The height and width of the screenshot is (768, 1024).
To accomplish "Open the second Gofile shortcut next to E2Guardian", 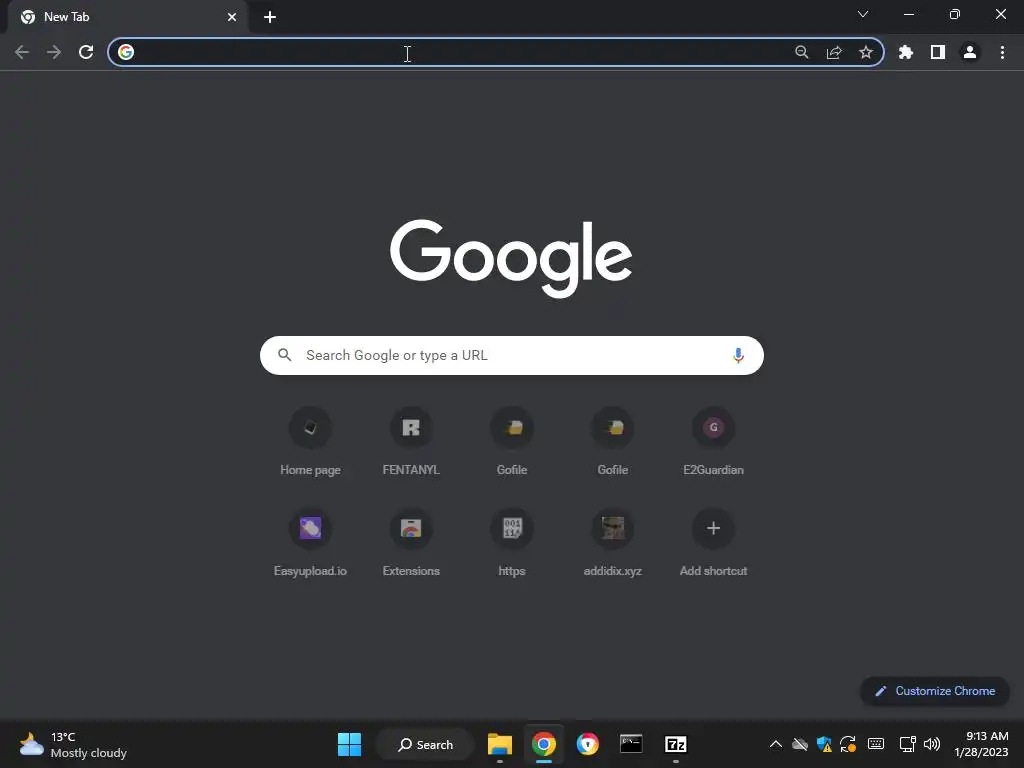I will pos(613,441).
